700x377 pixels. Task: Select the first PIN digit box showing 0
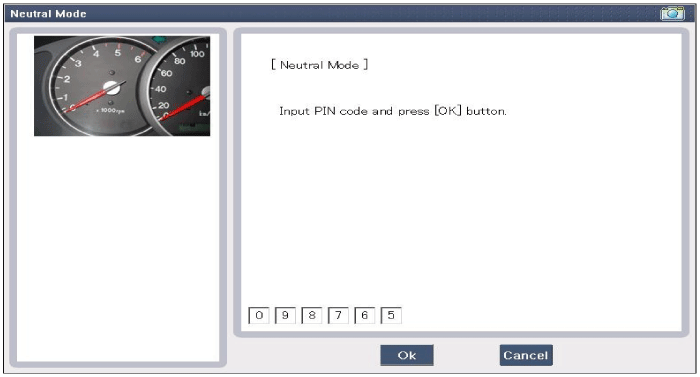(258, 315)
